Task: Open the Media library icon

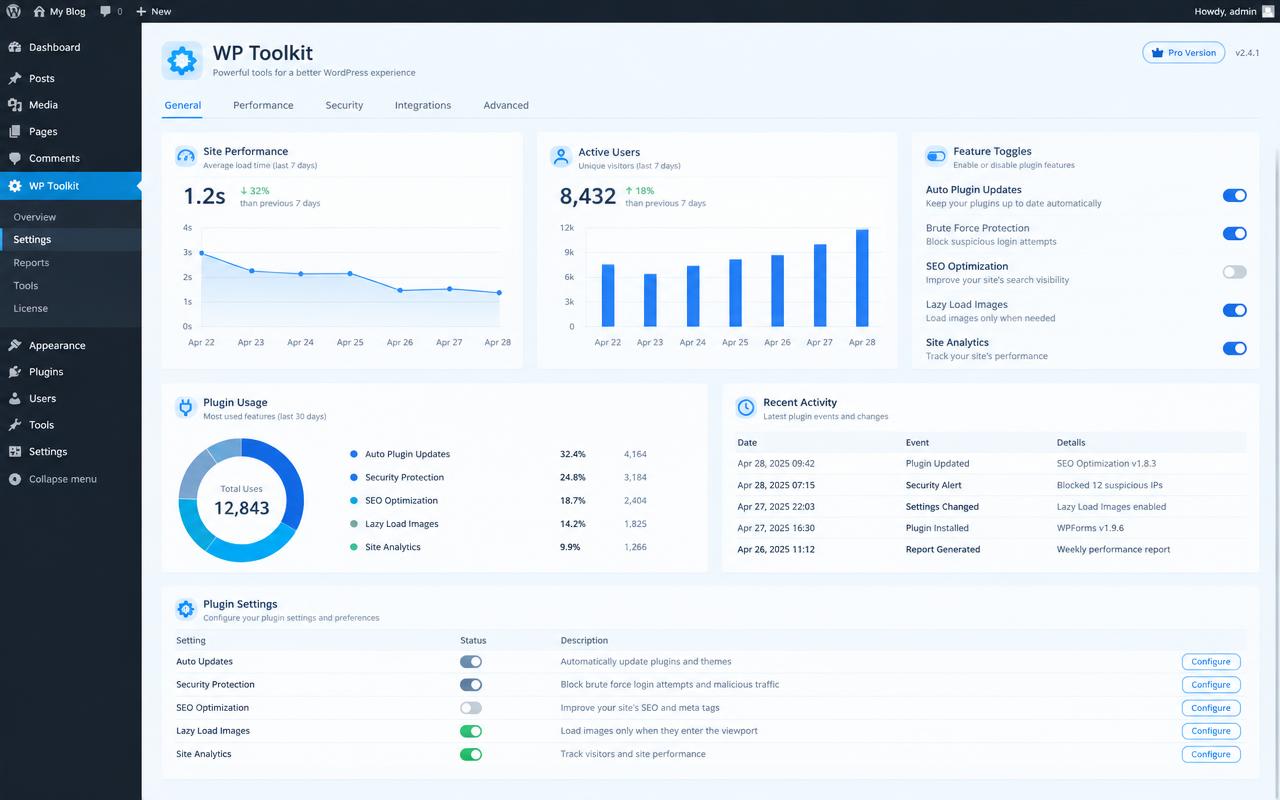Action: pos(15,105)
